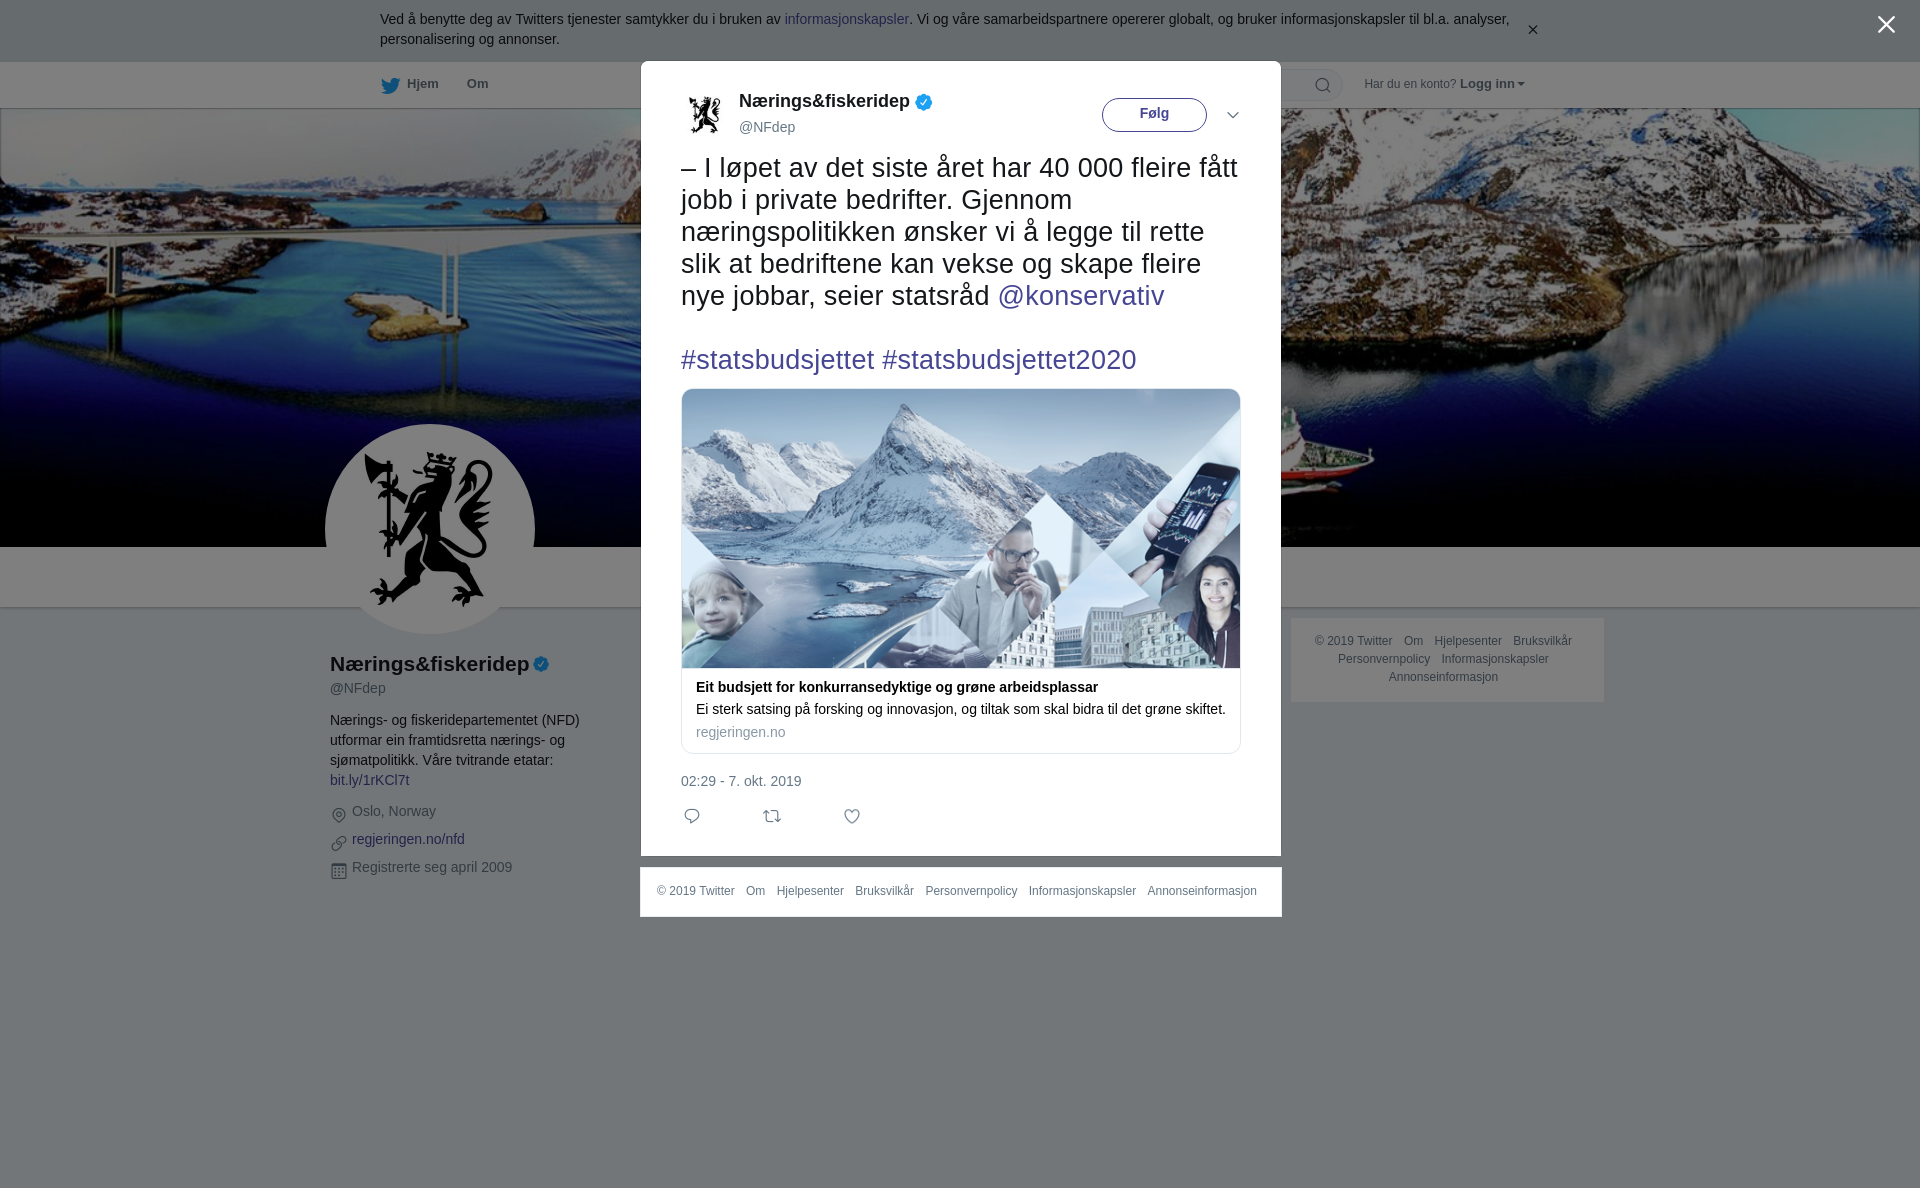Retweet the tweet using retweet icon
Image resolution: width=1920 pixels, height=1188 pixels.
(772, 816)
